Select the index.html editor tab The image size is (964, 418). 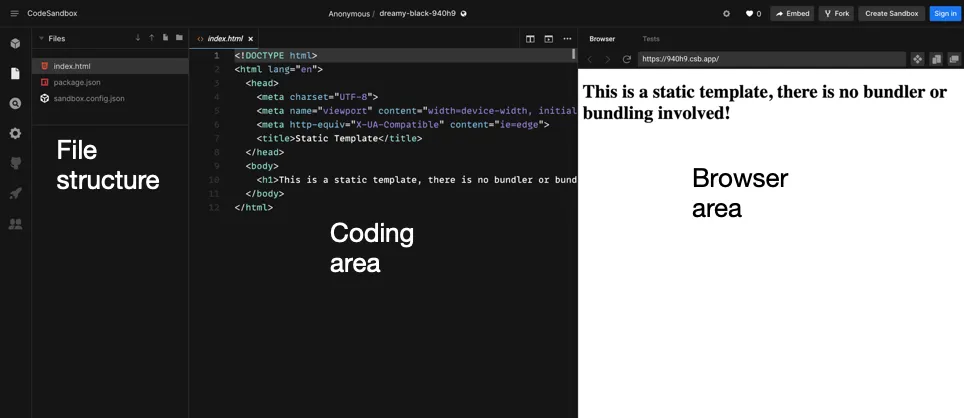click(x=224, y=38)
